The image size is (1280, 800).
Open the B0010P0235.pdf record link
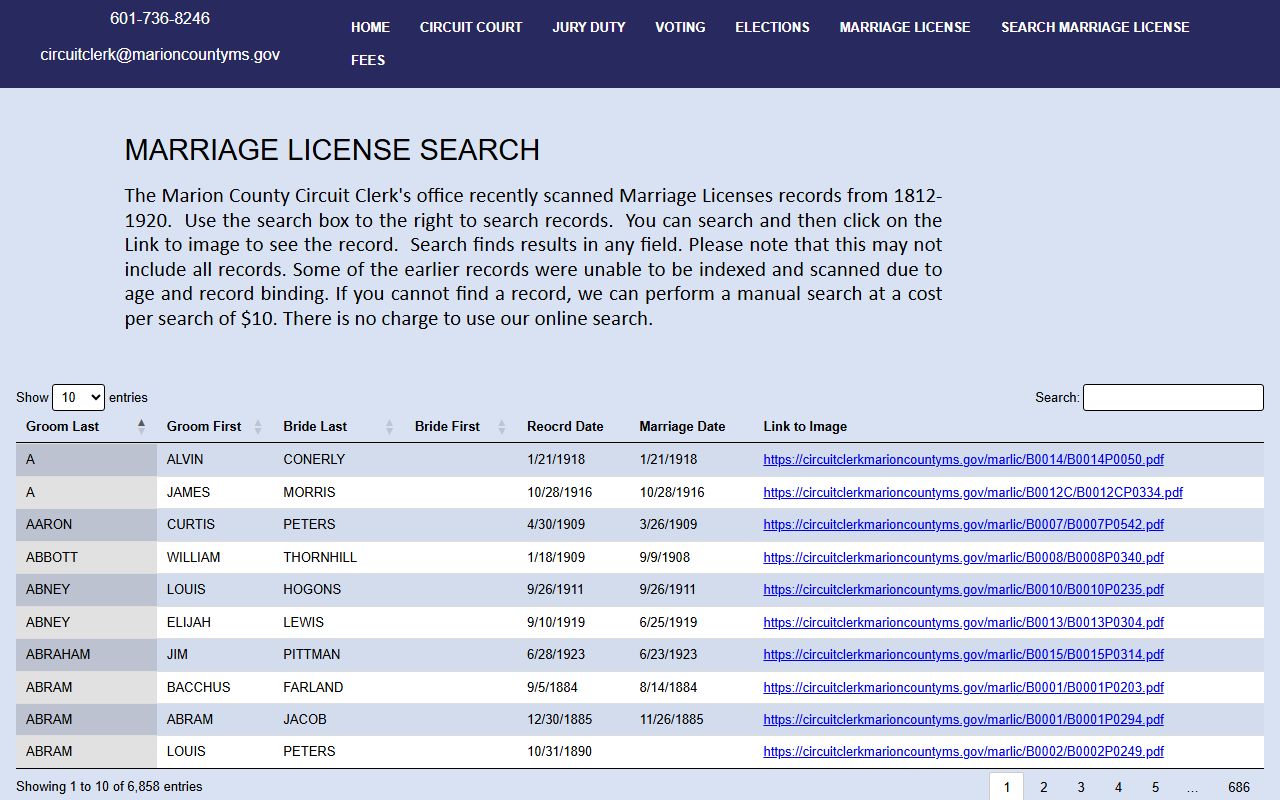tap(963, 589)
